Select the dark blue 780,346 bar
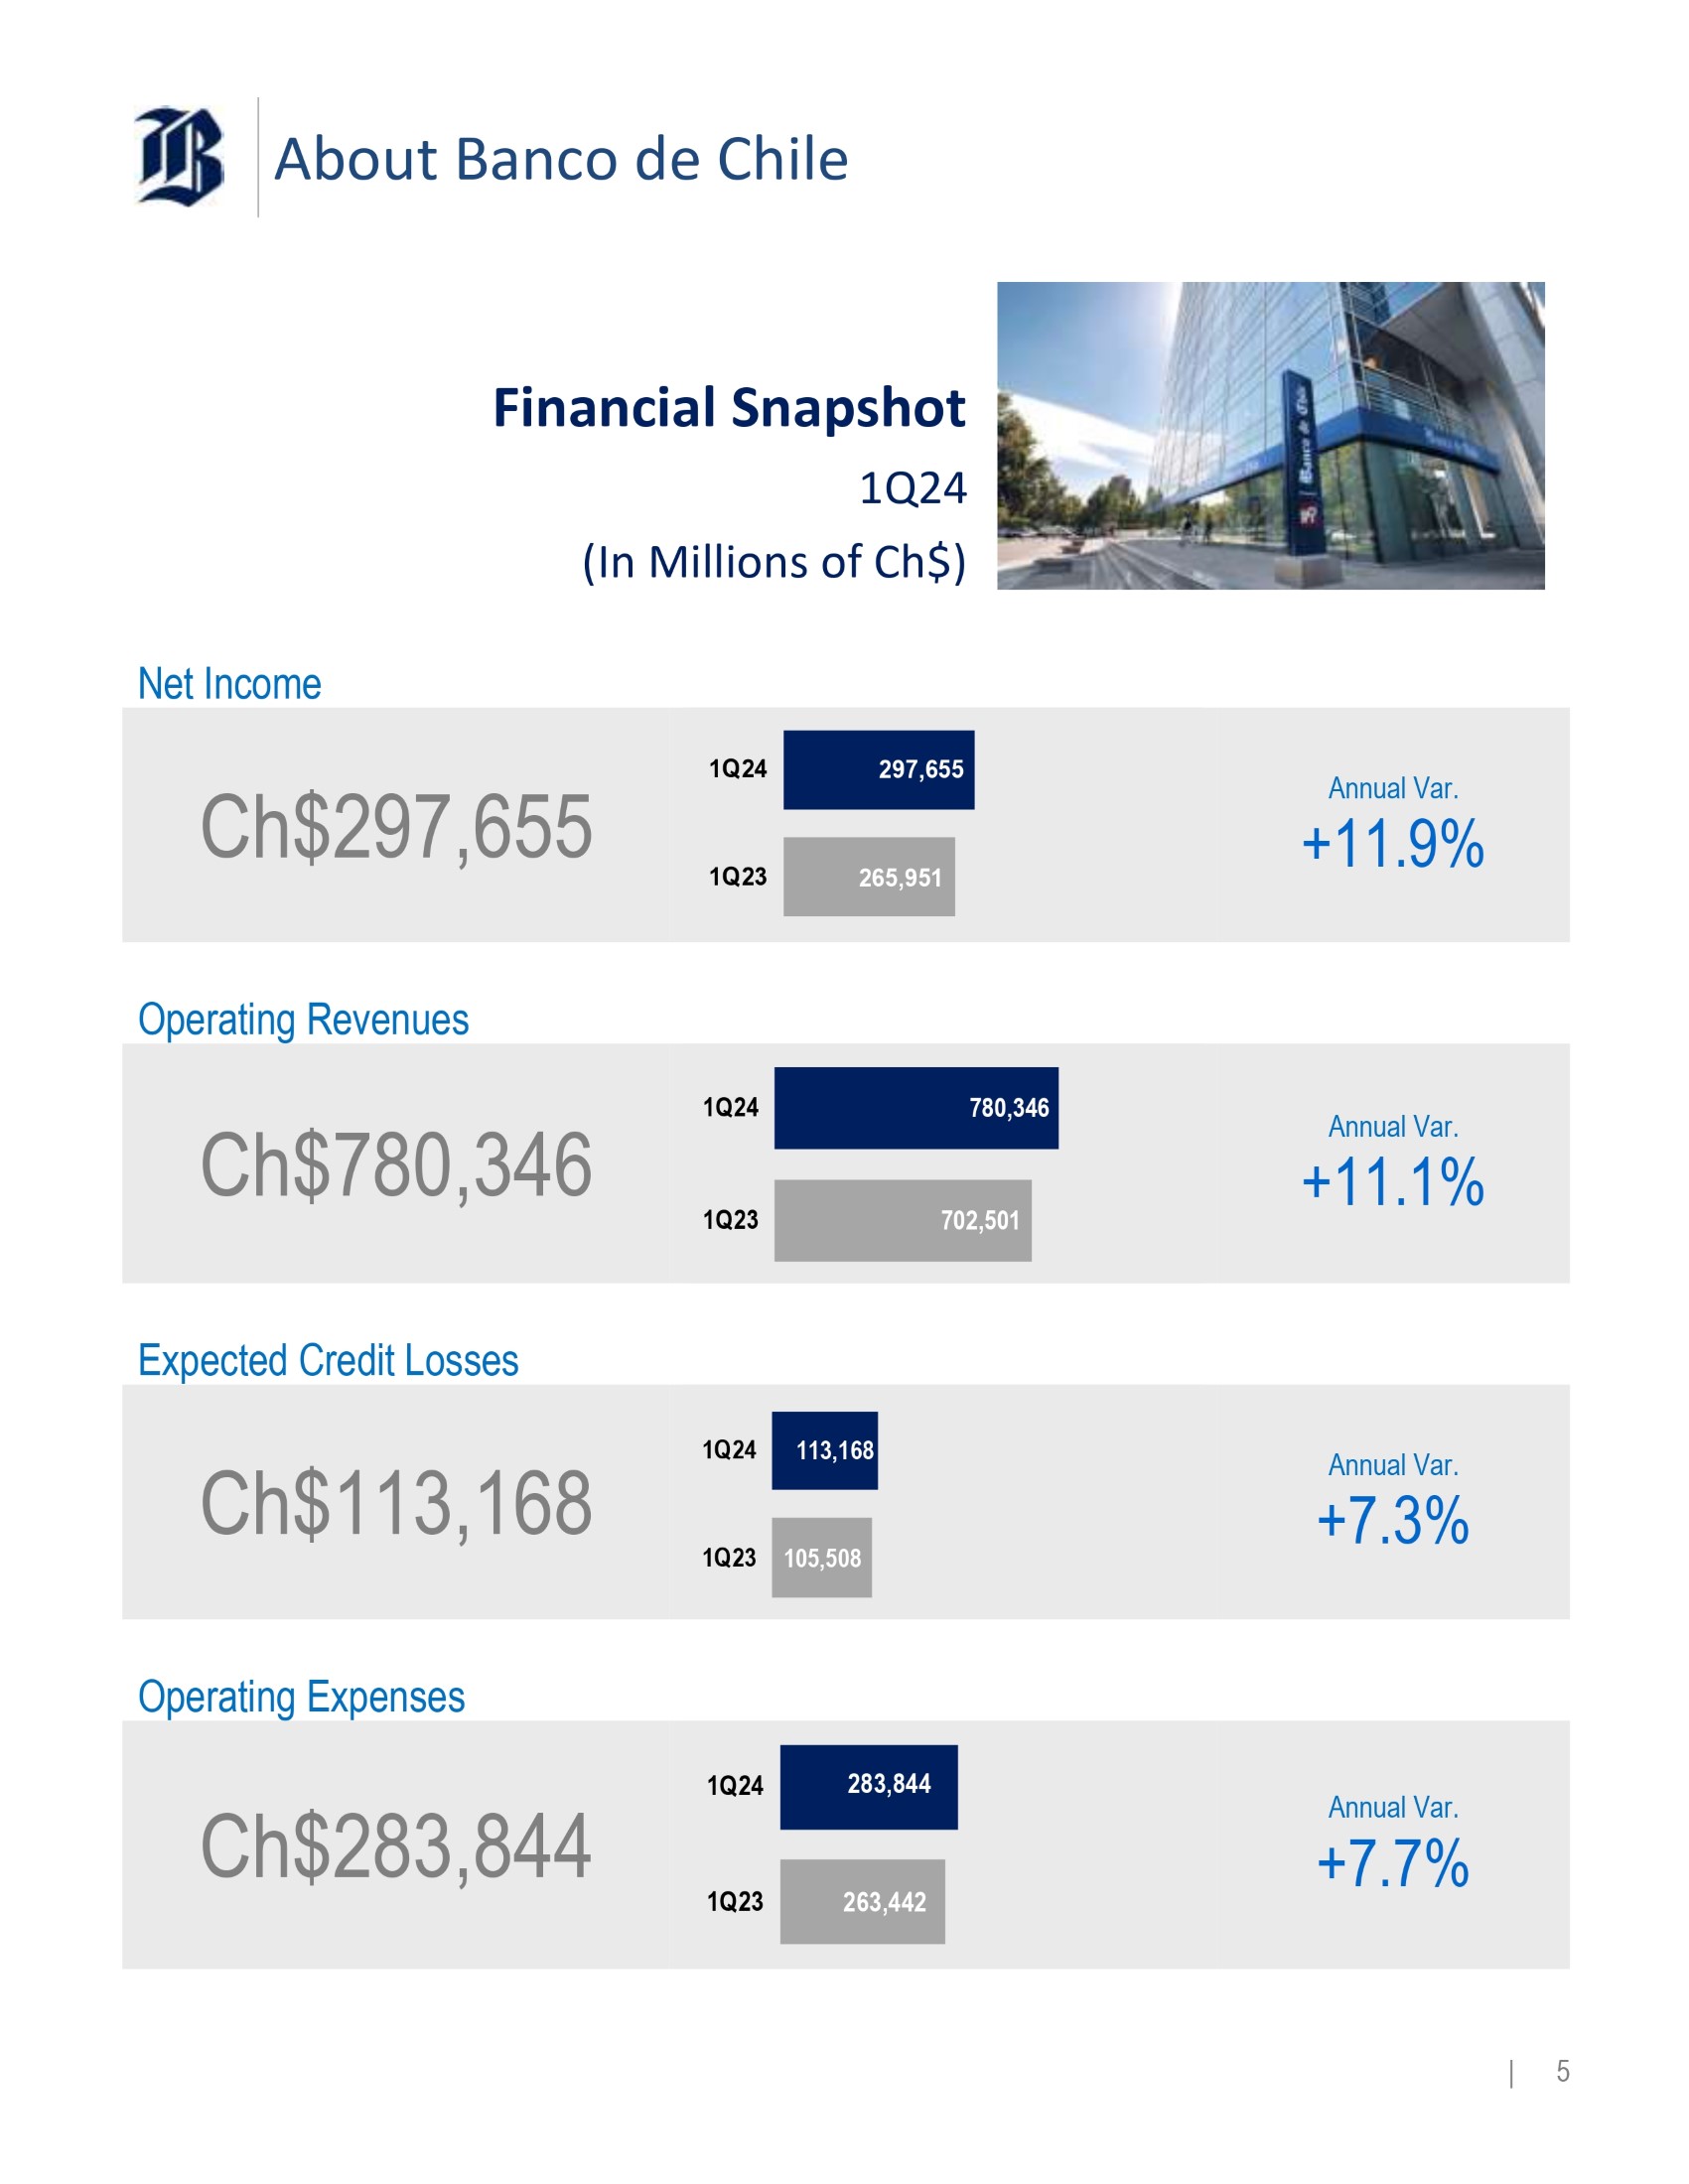 (915, 1108)
